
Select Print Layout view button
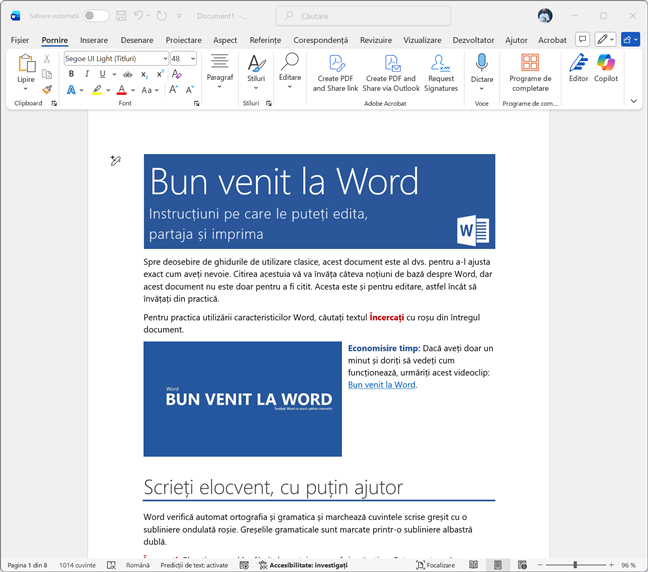(498, 565)
